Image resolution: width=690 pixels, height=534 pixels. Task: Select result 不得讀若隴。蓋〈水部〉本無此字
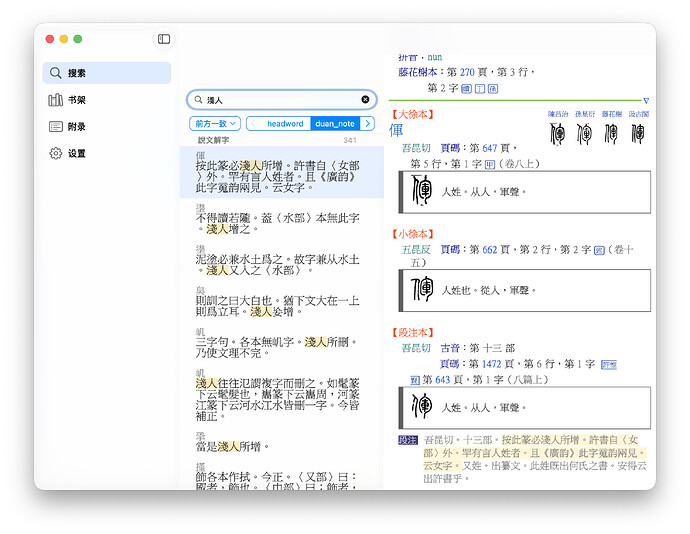tap(282, 219)
